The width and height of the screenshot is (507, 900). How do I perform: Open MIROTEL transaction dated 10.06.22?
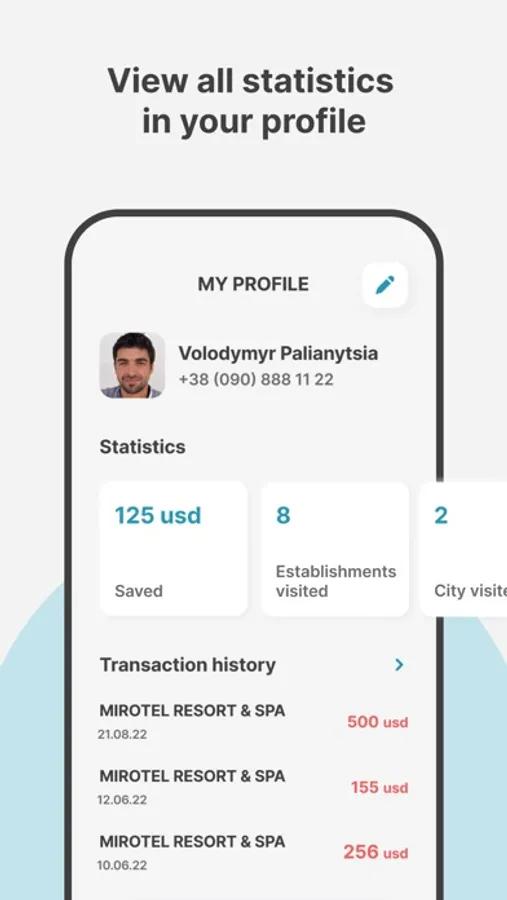click(253, 852)
